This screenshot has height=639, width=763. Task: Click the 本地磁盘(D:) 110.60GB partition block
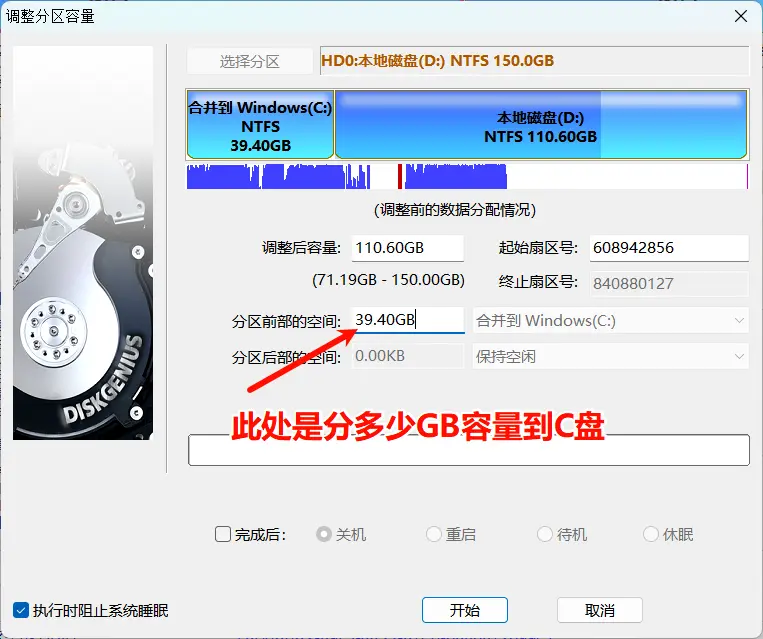(541, 125)
